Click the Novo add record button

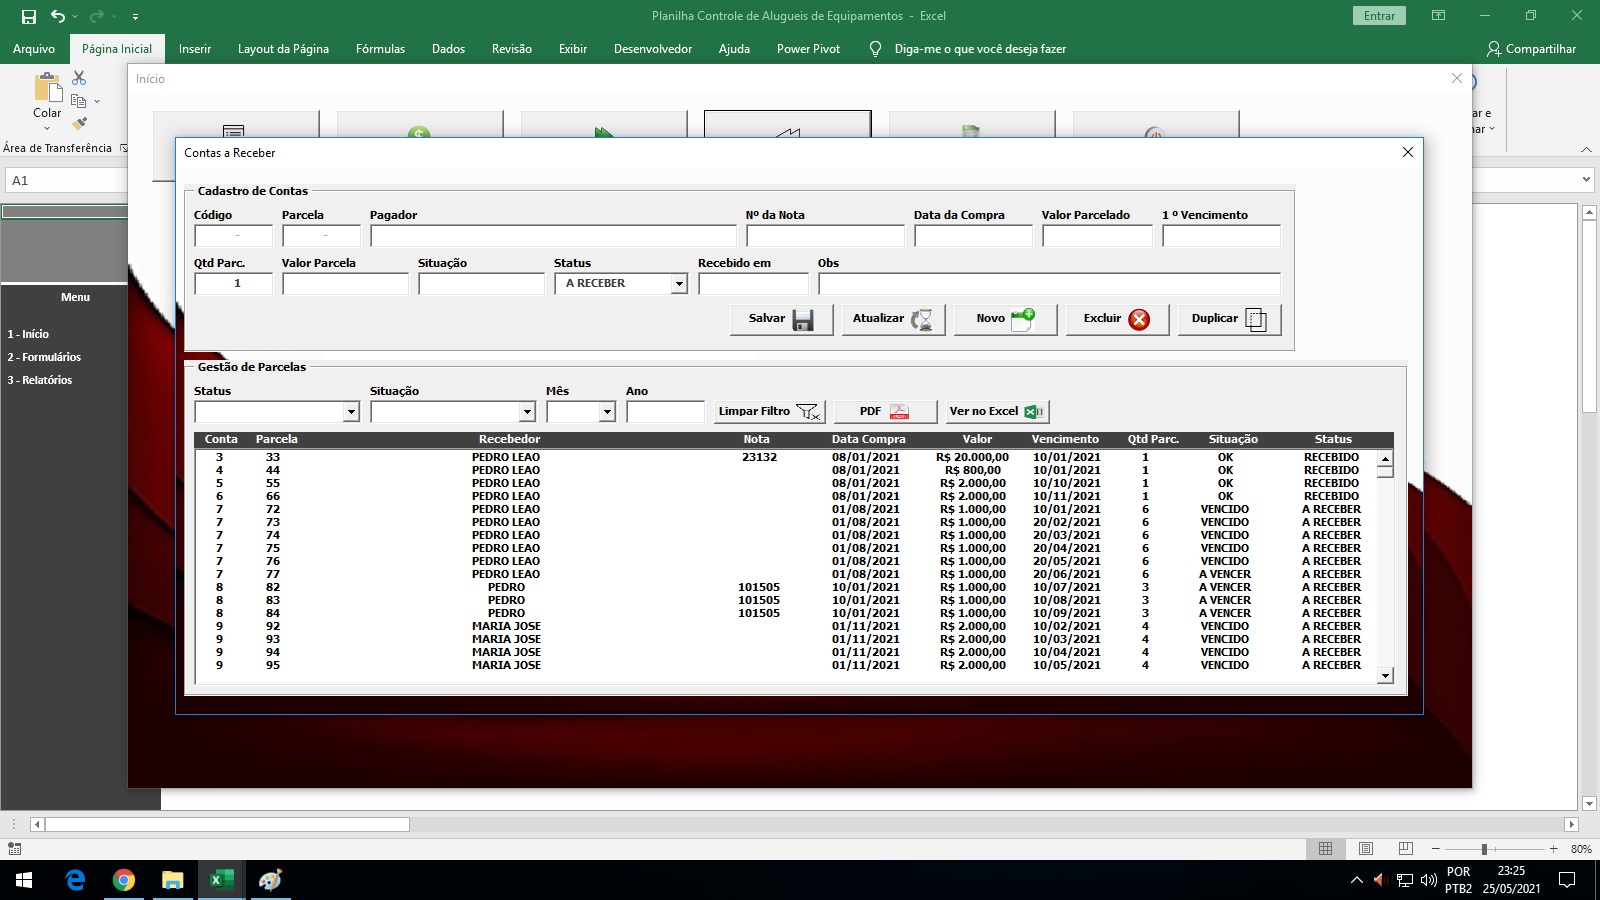pyautogui.click(x=1005, y=319)
